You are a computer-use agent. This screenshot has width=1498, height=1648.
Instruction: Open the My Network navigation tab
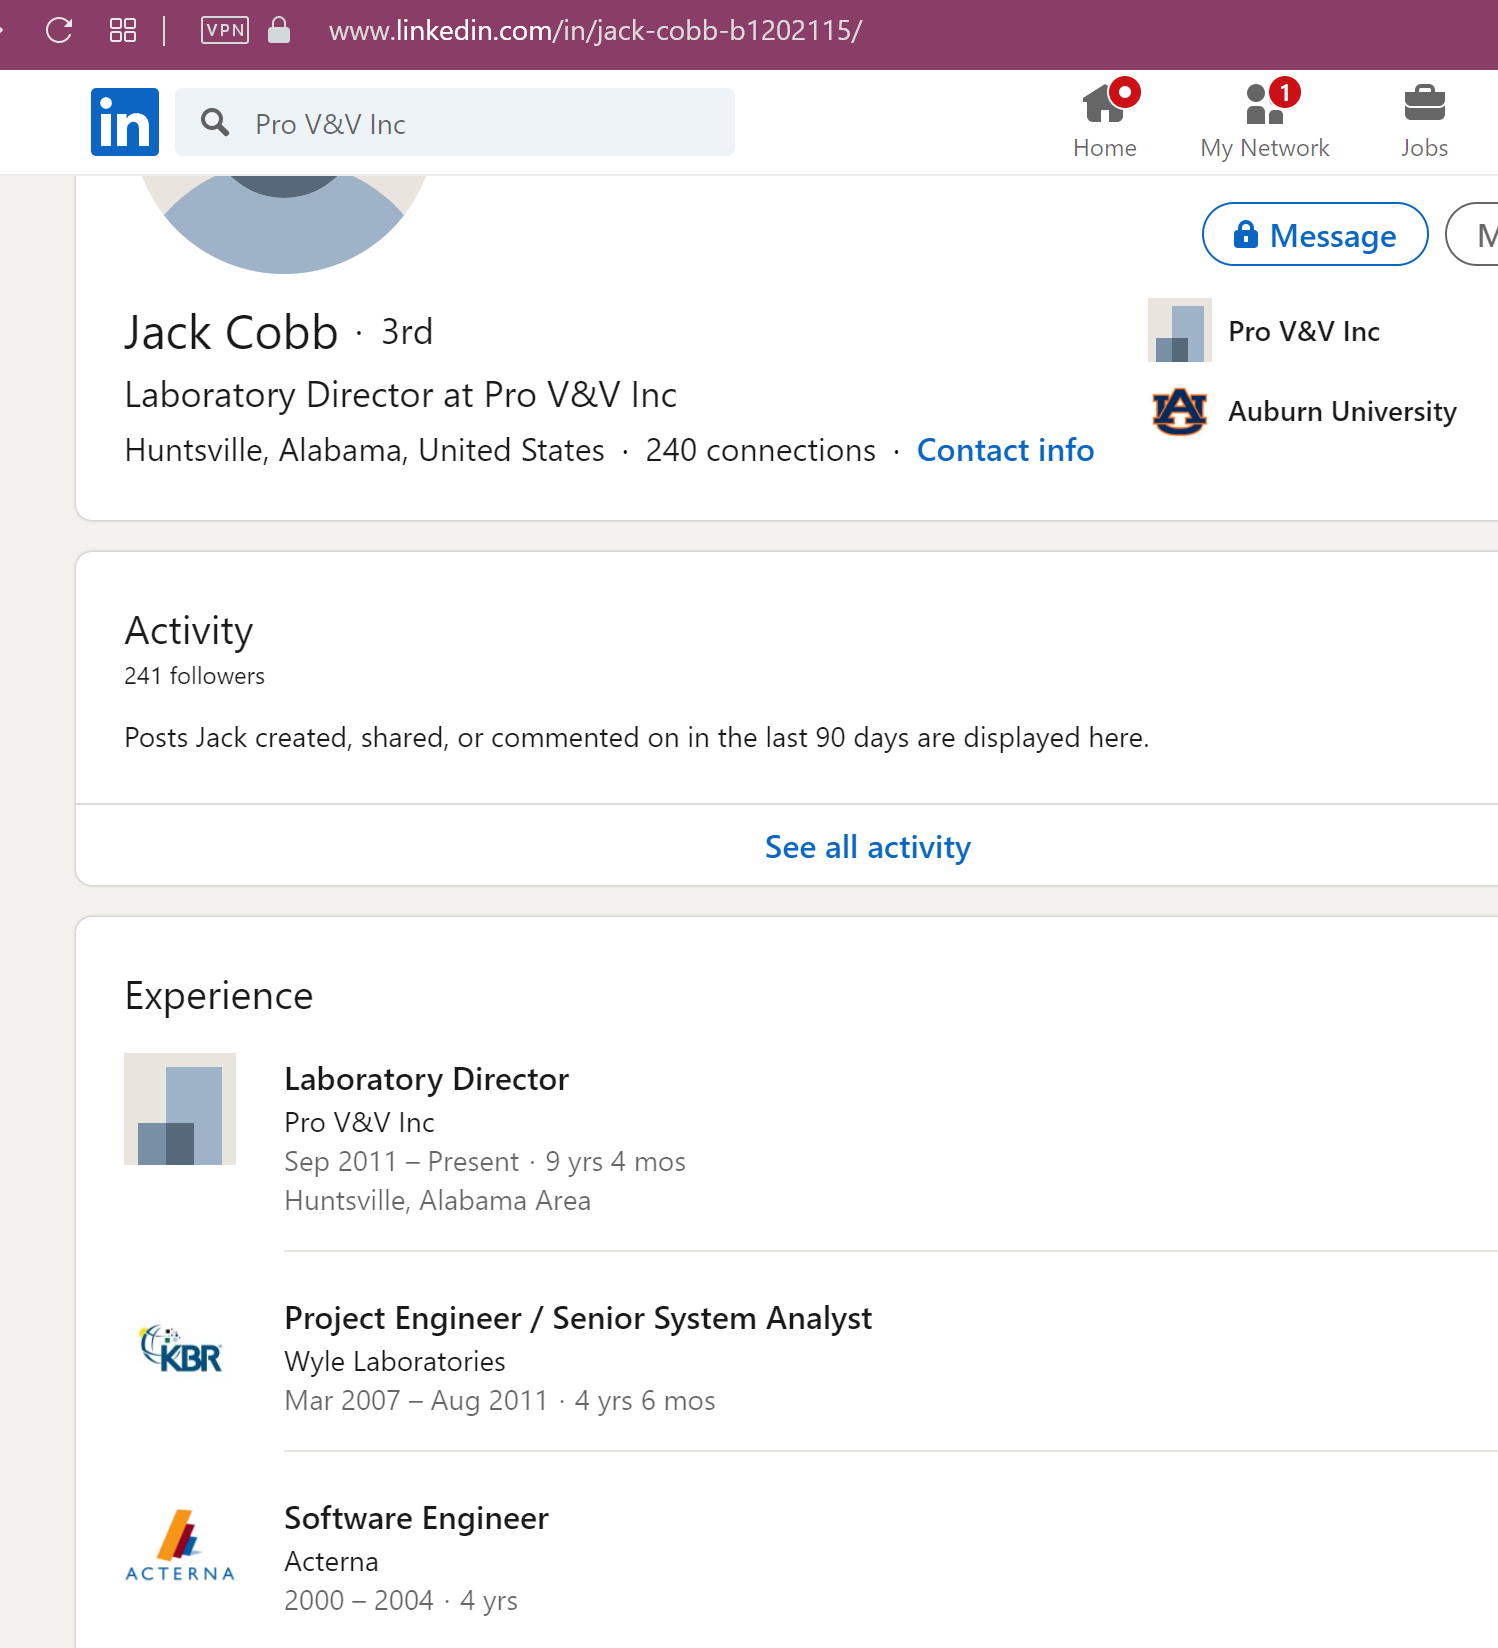(x=1265, y=121)
